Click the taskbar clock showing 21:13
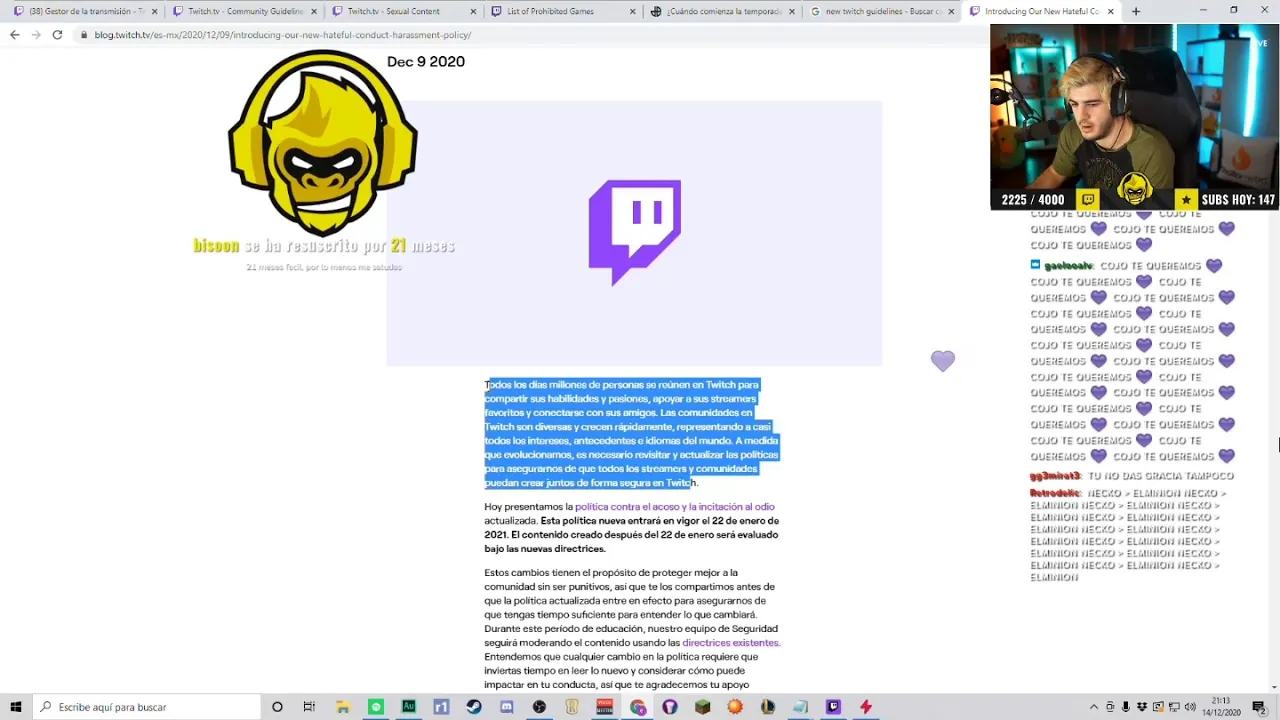The image size is (1280, 720). point(1221,707)
